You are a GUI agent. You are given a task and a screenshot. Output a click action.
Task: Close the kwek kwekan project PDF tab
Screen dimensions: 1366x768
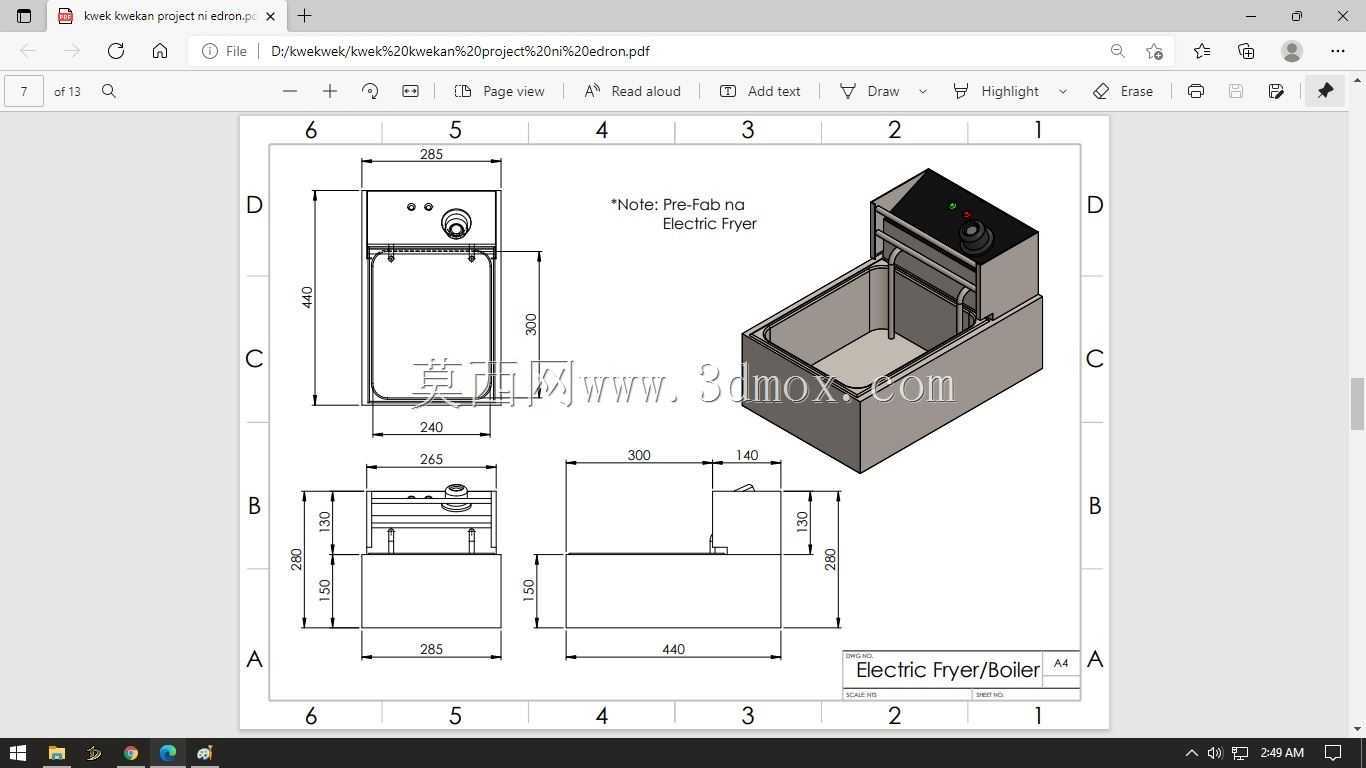coord(270,16)
